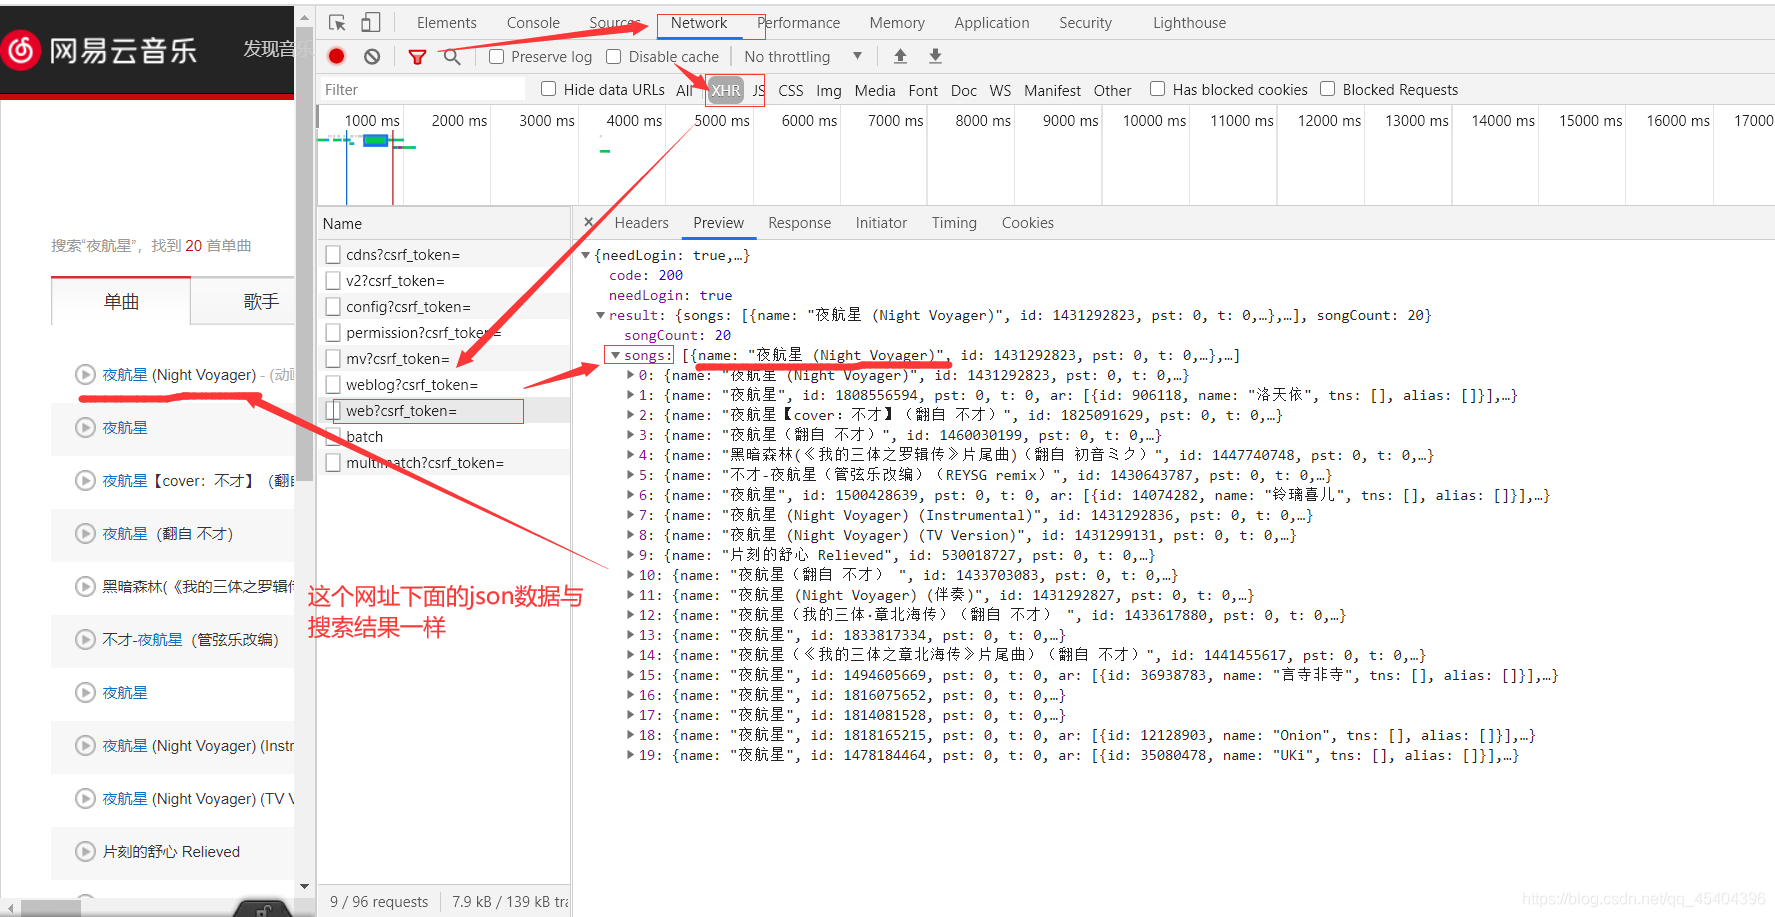Play 夜航星 (Night Voyager) (Instr result

[86, 745]
